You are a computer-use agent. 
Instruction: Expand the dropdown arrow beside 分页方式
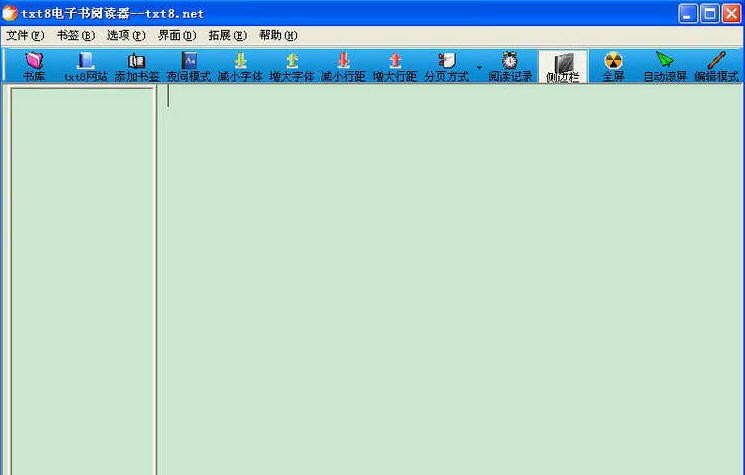click(479, 67)
